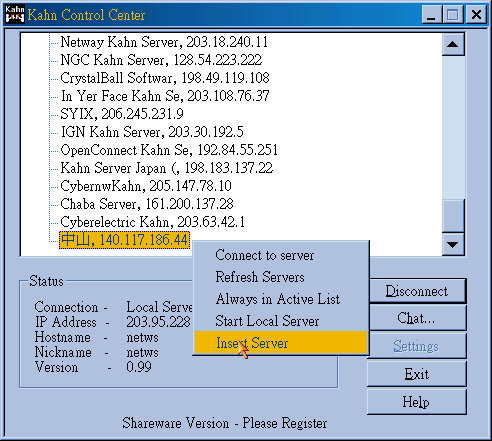Choose Start Local Server menu entry
Screen dimensions: 492x441
[281, 321]
